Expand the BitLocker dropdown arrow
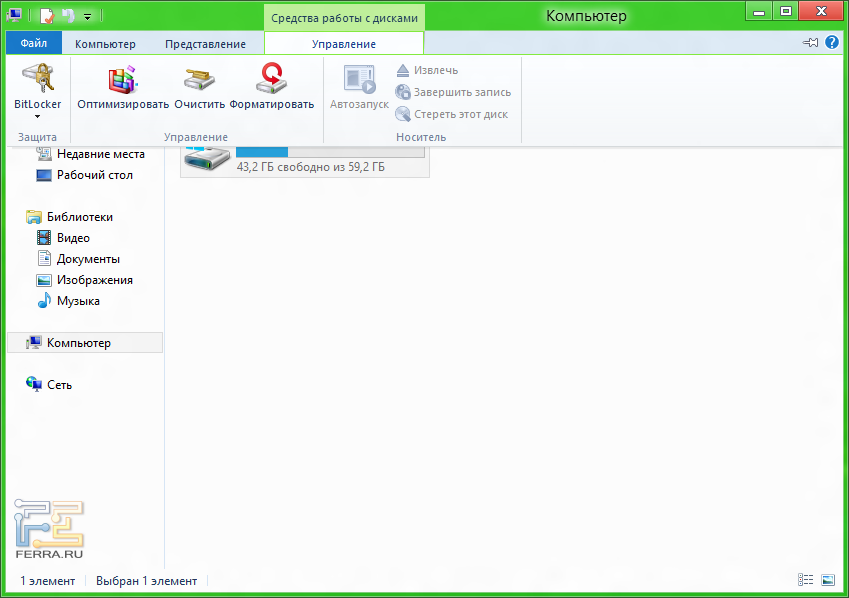849x598 pixels. 37,116
